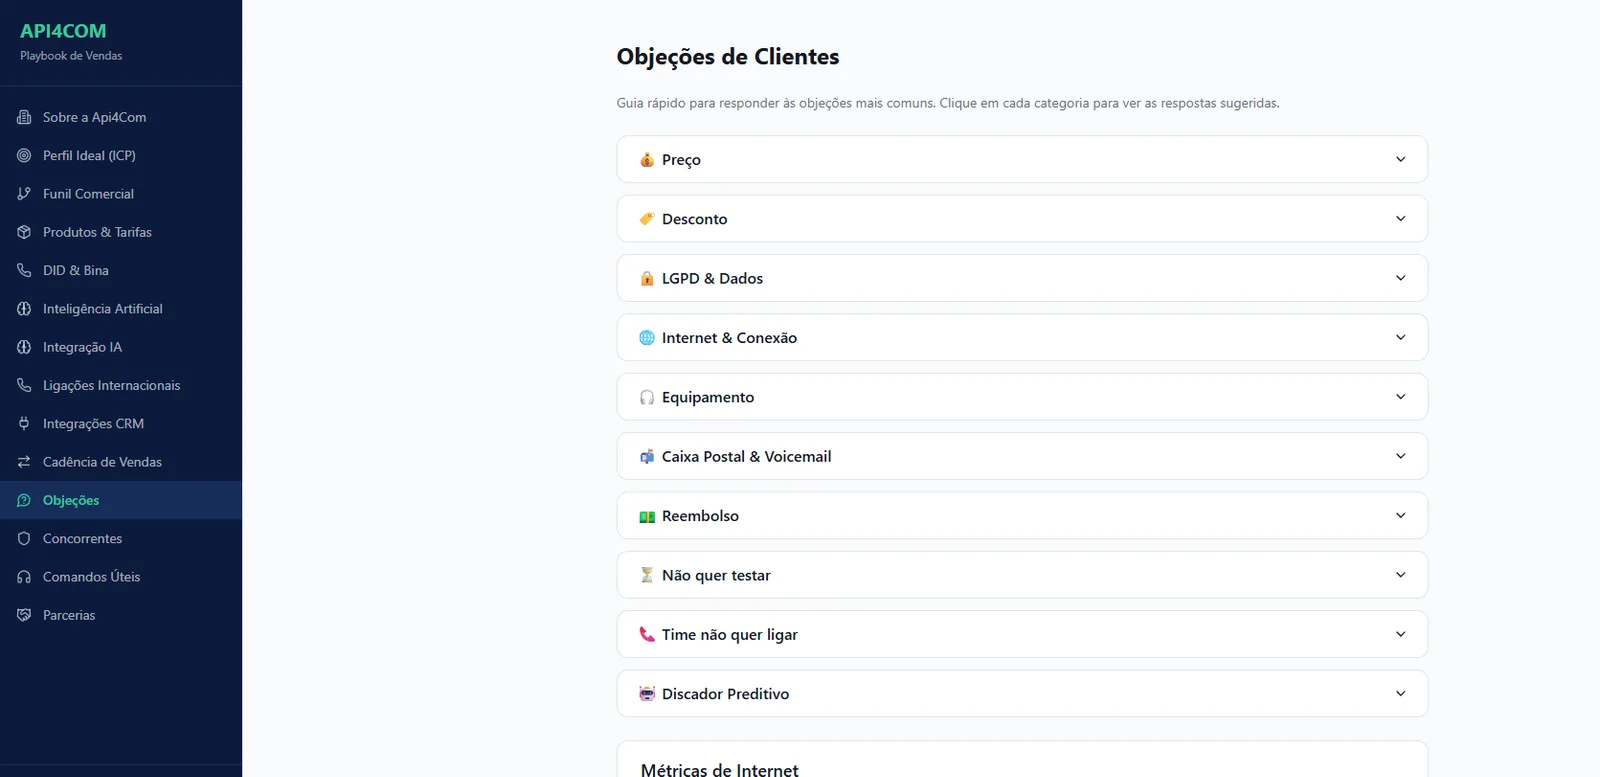Image resolution: width=1600 pixels, height=777 pixels.
Task: Click the Funil Comercial branch icon
Action: (24, 194)
